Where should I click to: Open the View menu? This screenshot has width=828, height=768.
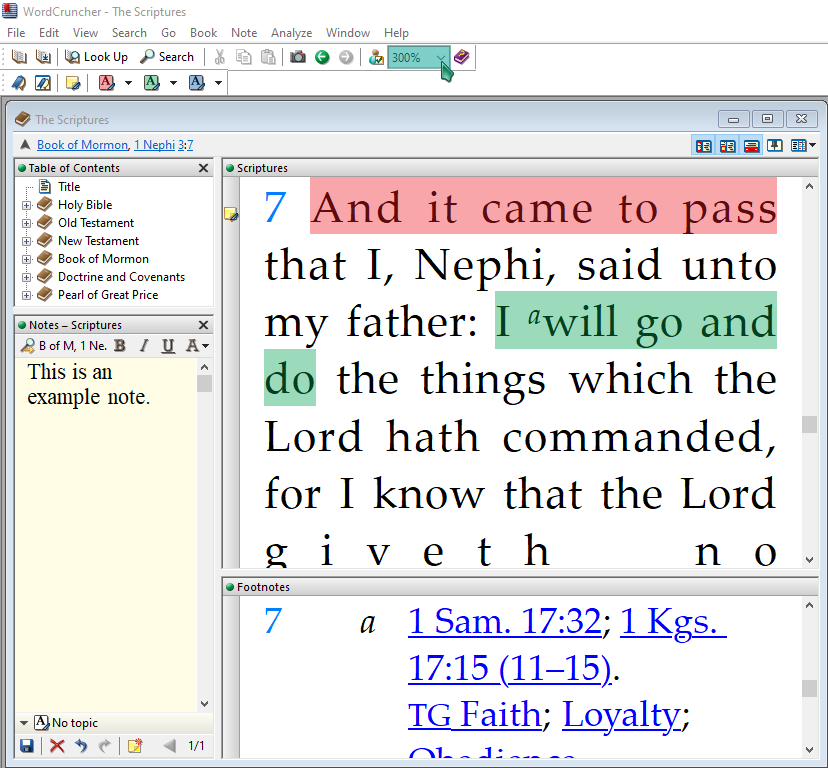[x=85, y=33]
